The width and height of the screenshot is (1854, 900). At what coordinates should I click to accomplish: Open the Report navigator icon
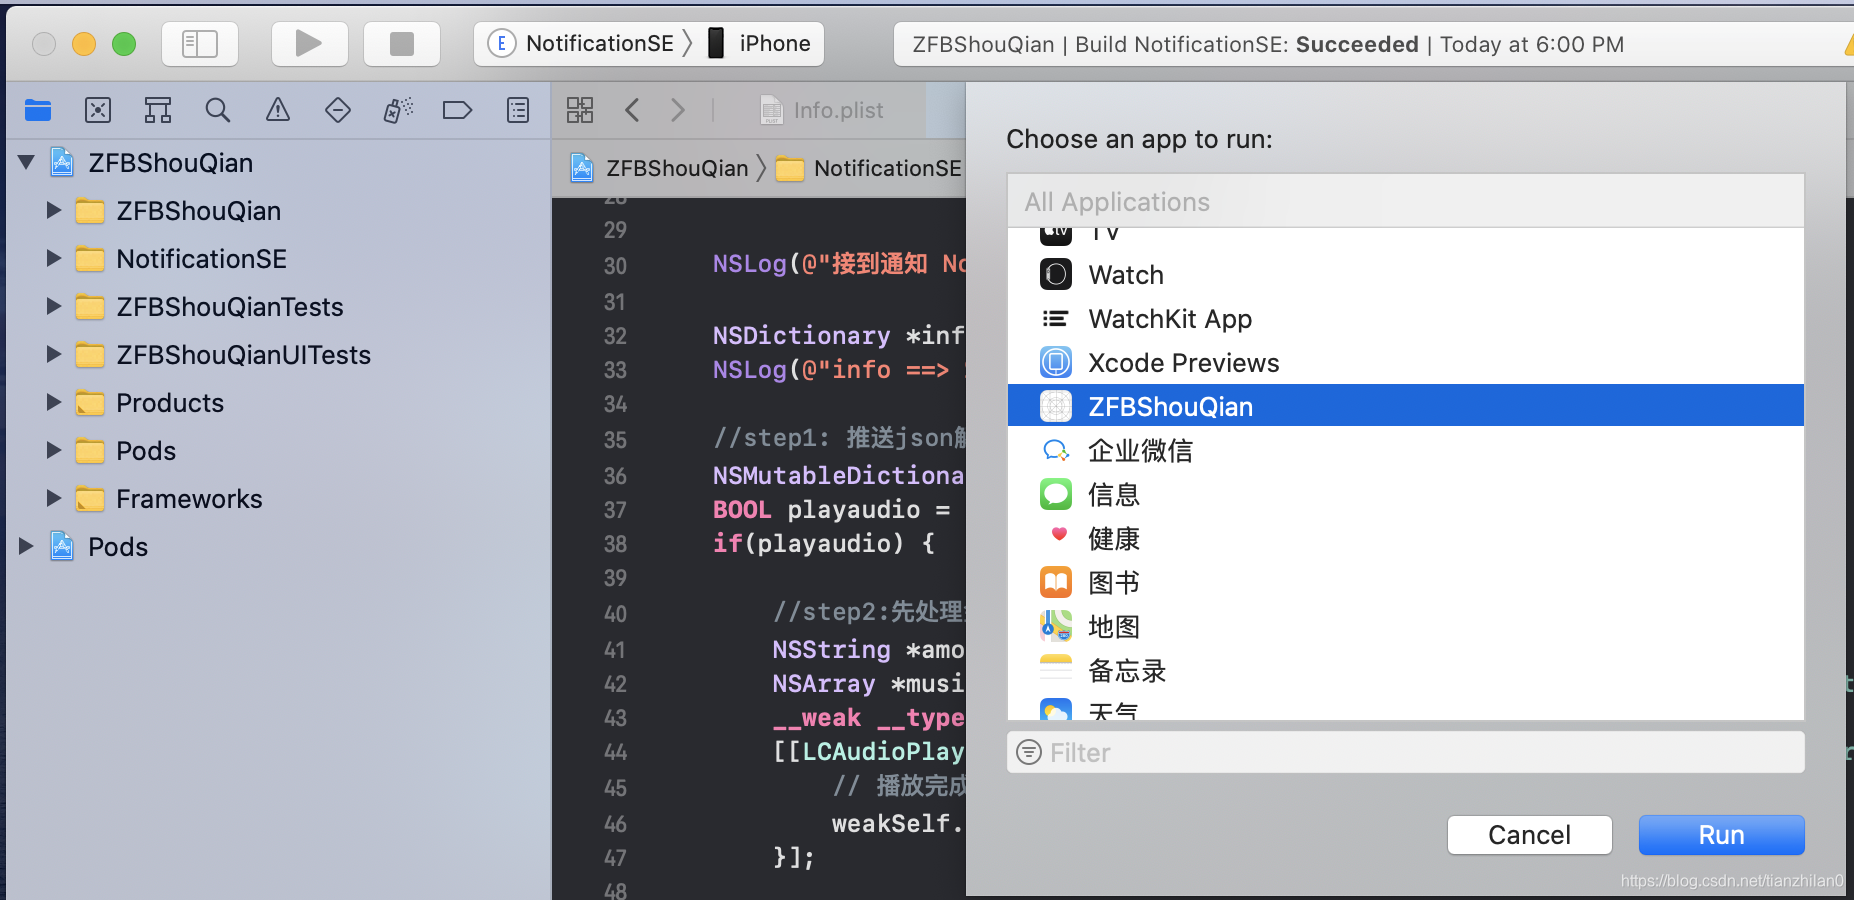coord(518,110)
